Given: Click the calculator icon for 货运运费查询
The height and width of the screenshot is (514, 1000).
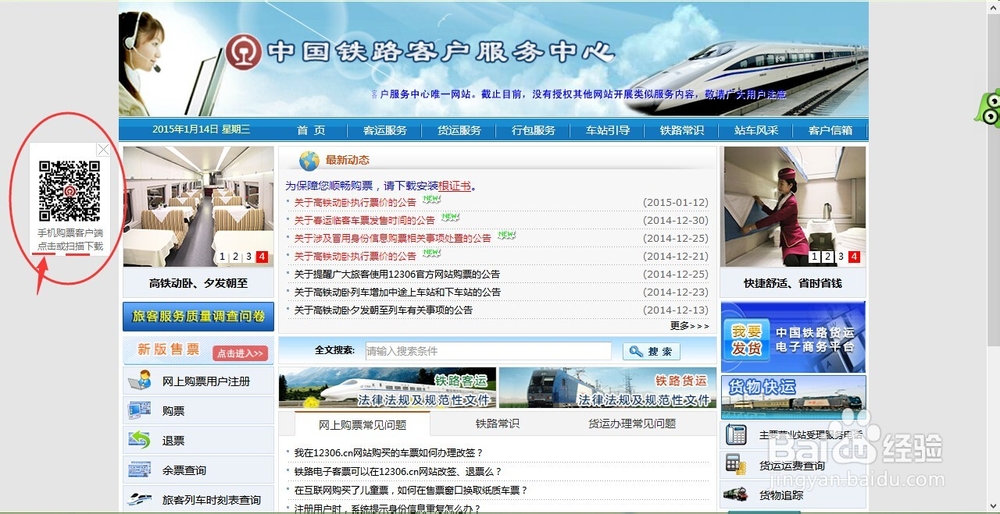Looking at the screenshot, I should pyautogui.click(x=736, y=464).
